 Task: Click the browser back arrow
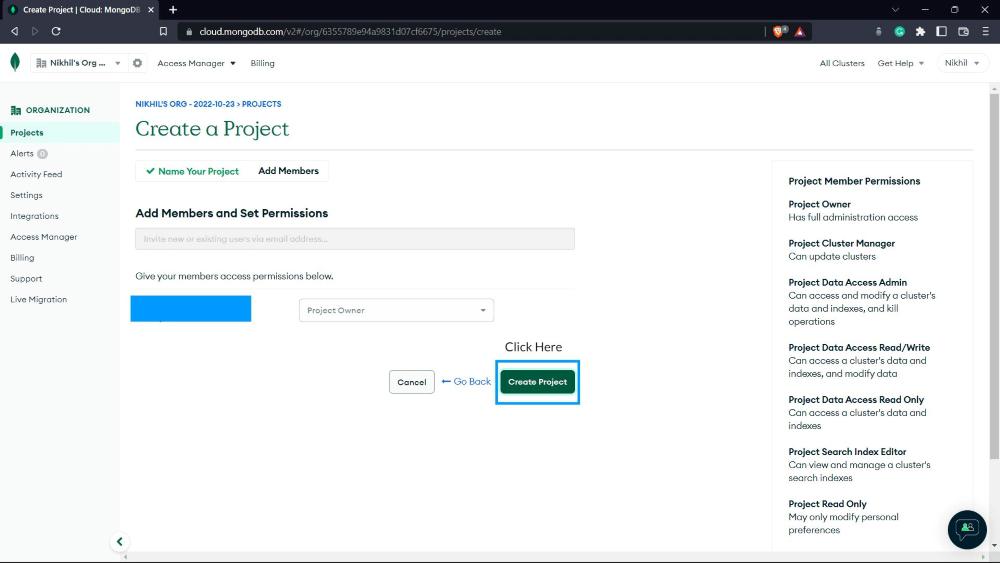coord(15,31)
